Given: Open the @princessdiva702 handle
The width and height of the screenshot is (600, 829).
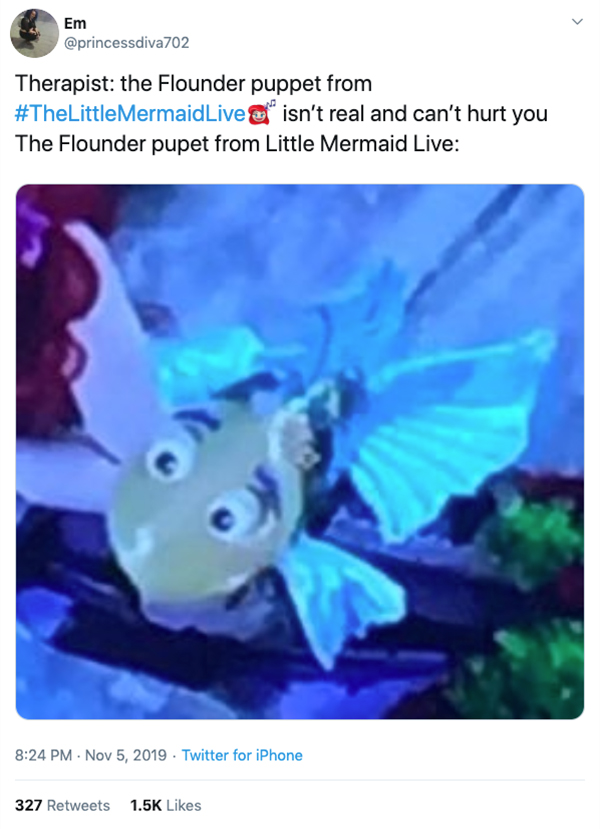Looking at the screenshot, I should point(126,42).
